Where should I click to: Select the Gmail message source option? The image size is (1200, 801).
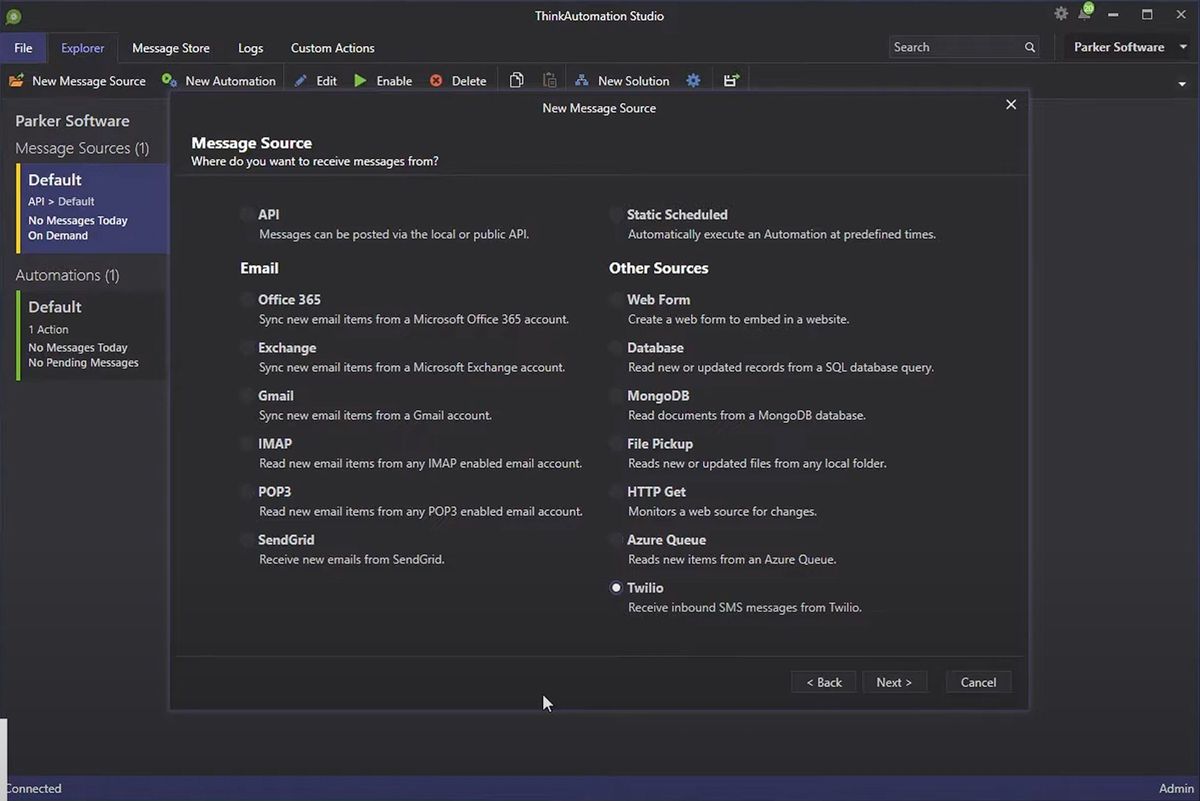point(247,396)
